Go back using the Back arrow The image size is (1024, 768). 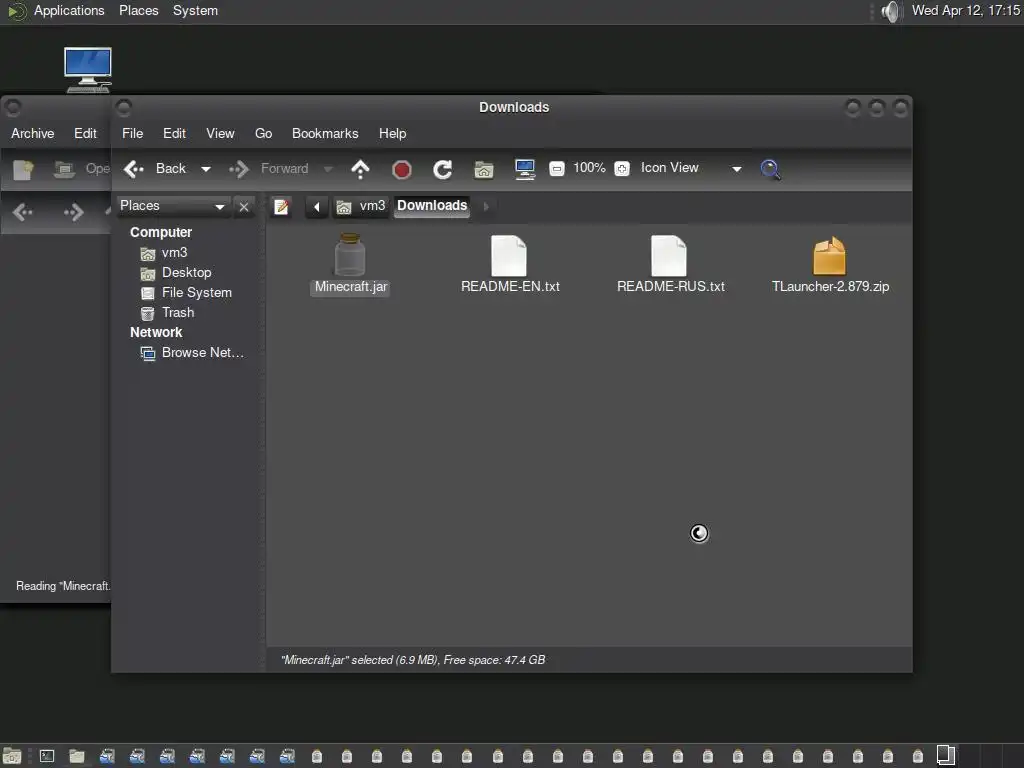[x=155, y=169]
